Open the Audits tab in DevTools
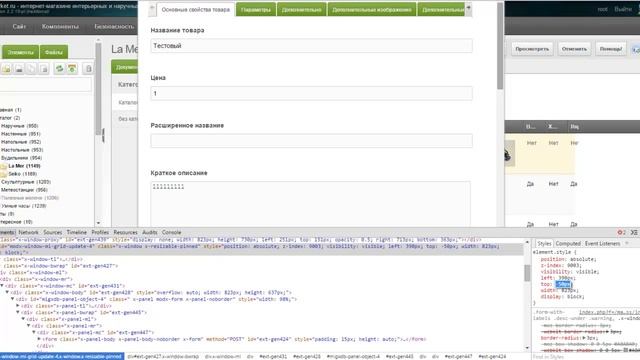This screenshot has height=360, width=640. (150, 232)
